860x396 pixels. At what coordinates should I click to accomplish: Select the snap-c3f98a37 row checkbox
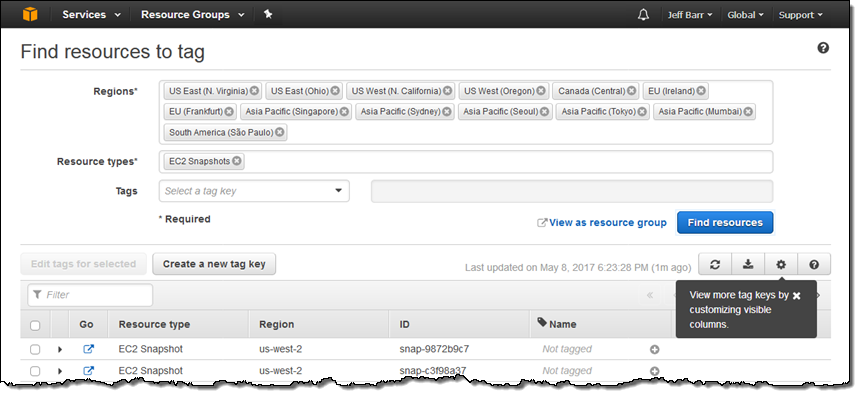tap(35, 371)
